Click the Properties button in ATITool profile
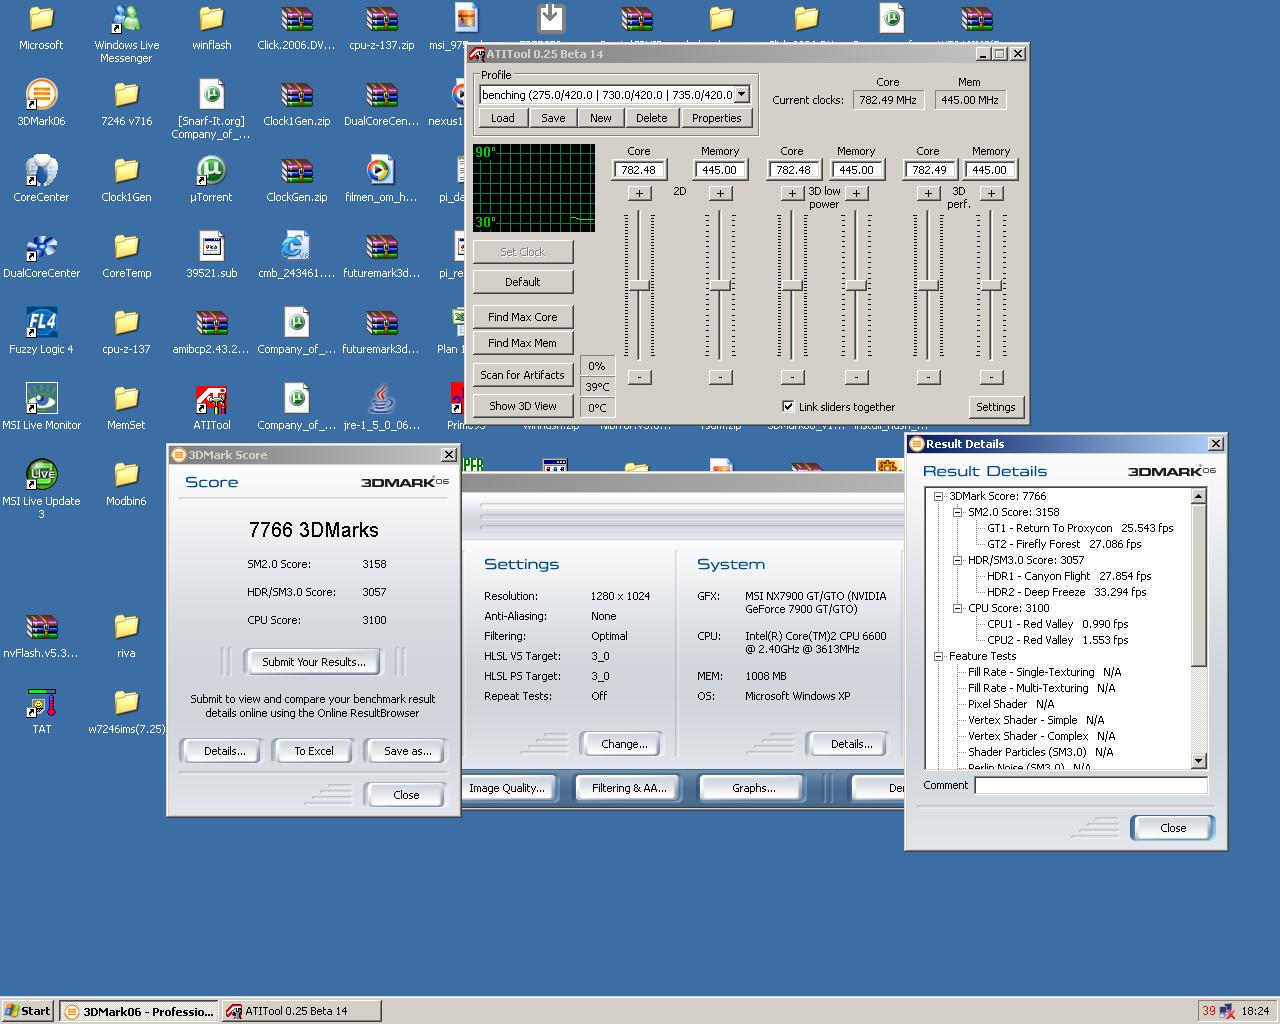Screen dimensions: 1280x1024 click(x=717, y=118)
